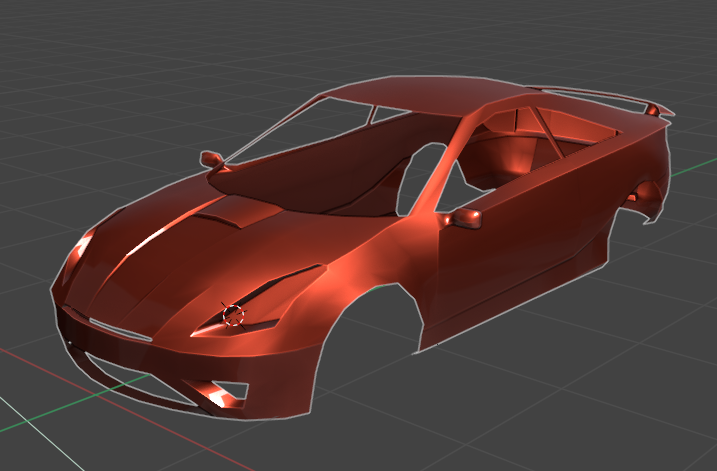Image resolution: width=717 pixels, height=471 pixels.
Task: Click the rear wheel arch cutout
Action: coord(640,205)
